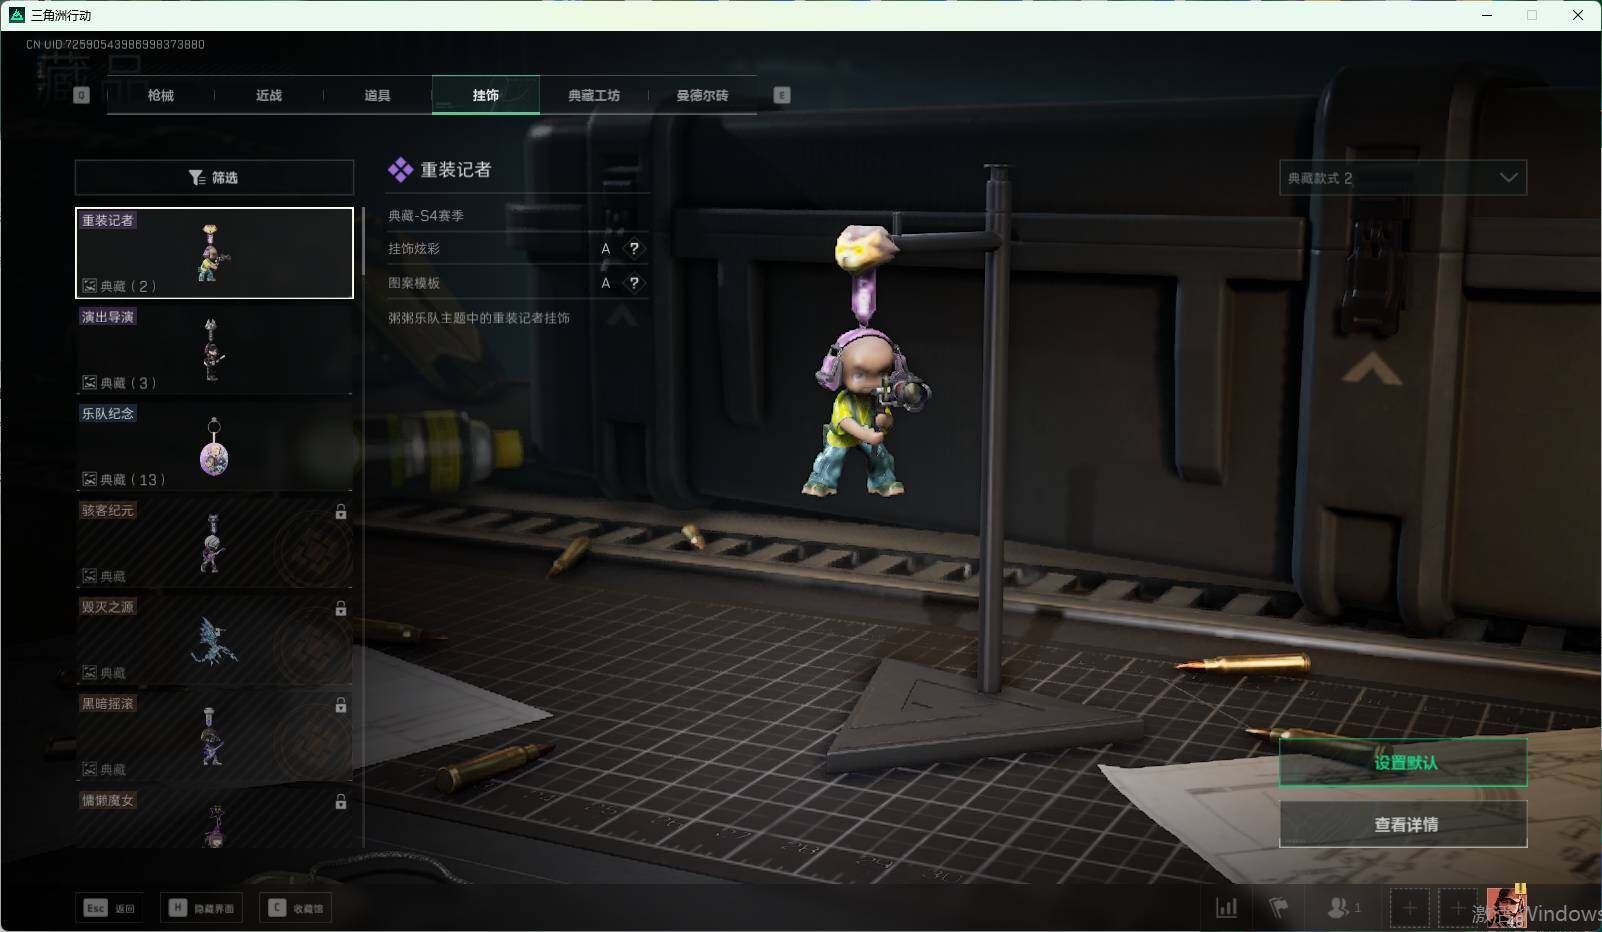Select the 乐队纪念 charm card

click(214, 446)
